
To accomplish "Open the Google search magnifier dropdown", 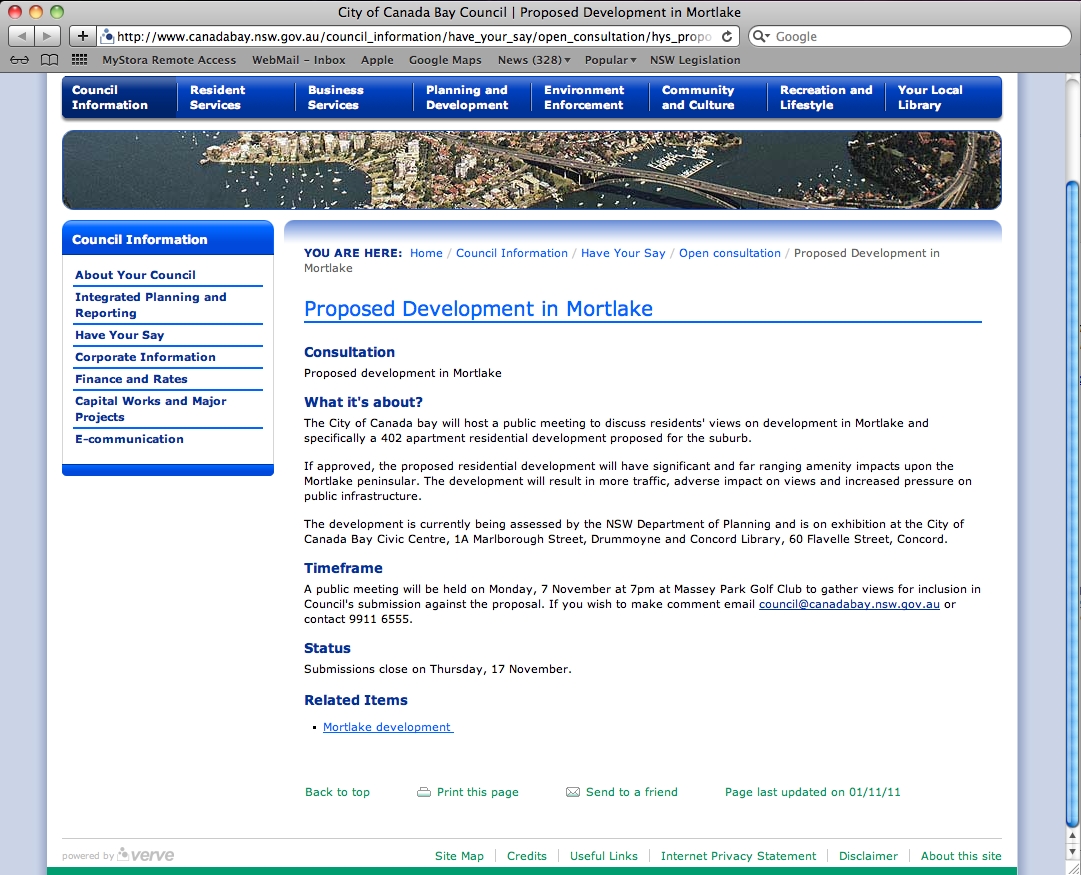I will (762, 36).
